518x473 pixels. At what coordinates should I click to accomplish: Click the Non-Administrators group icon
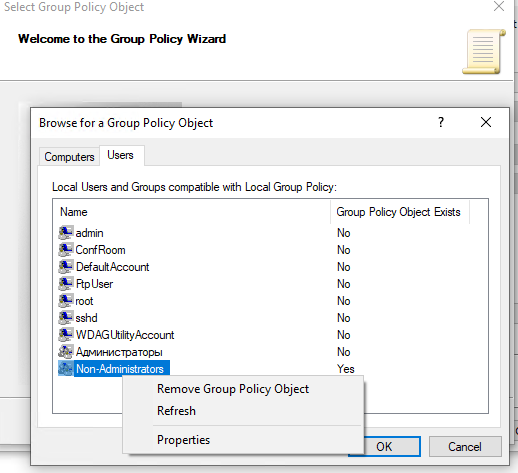66,369
